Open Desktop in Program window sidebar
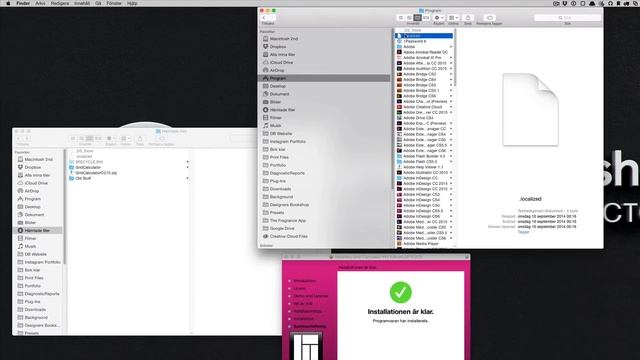The width and height of the screenshot is (640, 360). point(278,86)
